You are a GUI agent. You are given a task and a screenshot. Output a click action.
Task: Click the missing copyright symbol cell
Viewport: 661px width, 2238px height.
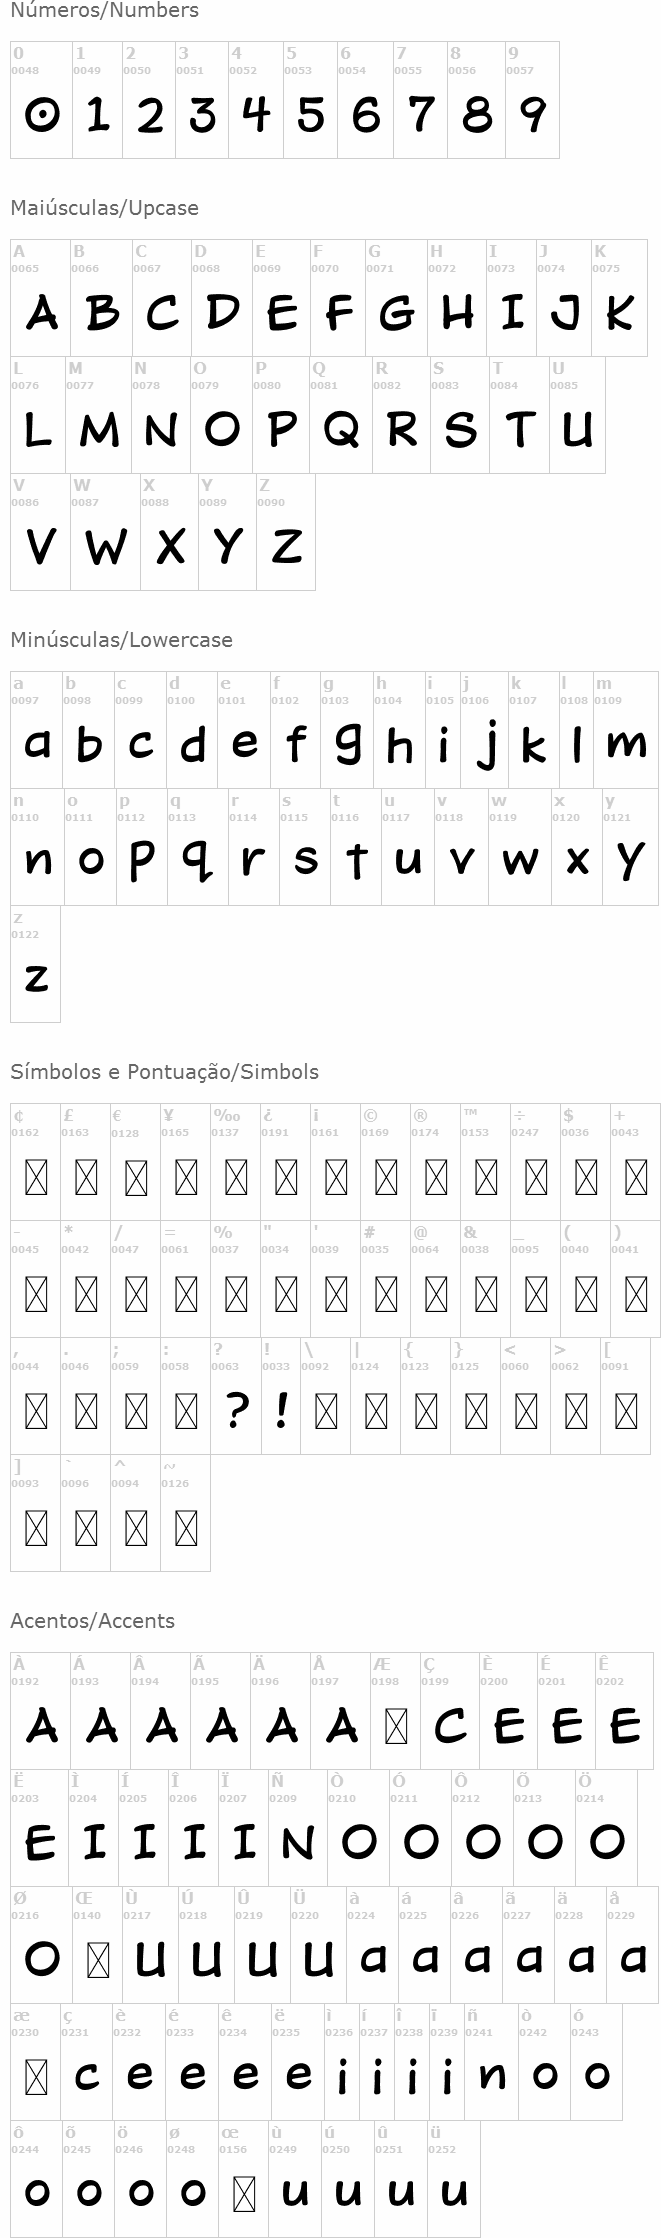tap(385, 1163)
